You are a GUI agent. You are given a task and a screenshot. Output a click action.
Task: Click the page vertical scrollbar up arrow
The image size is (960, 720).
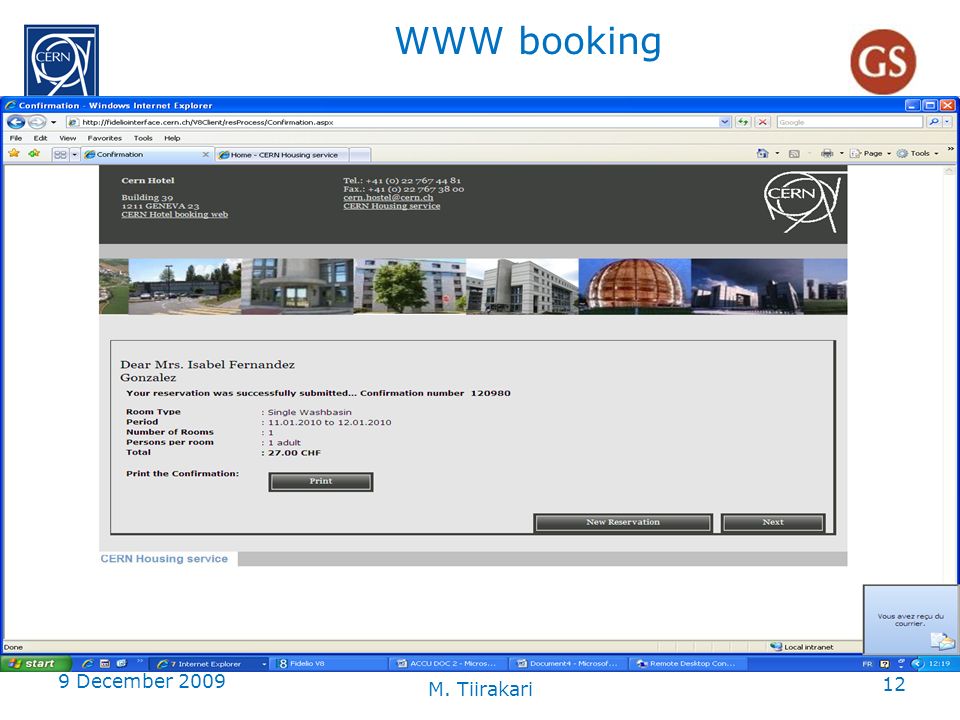coord(950,170)
